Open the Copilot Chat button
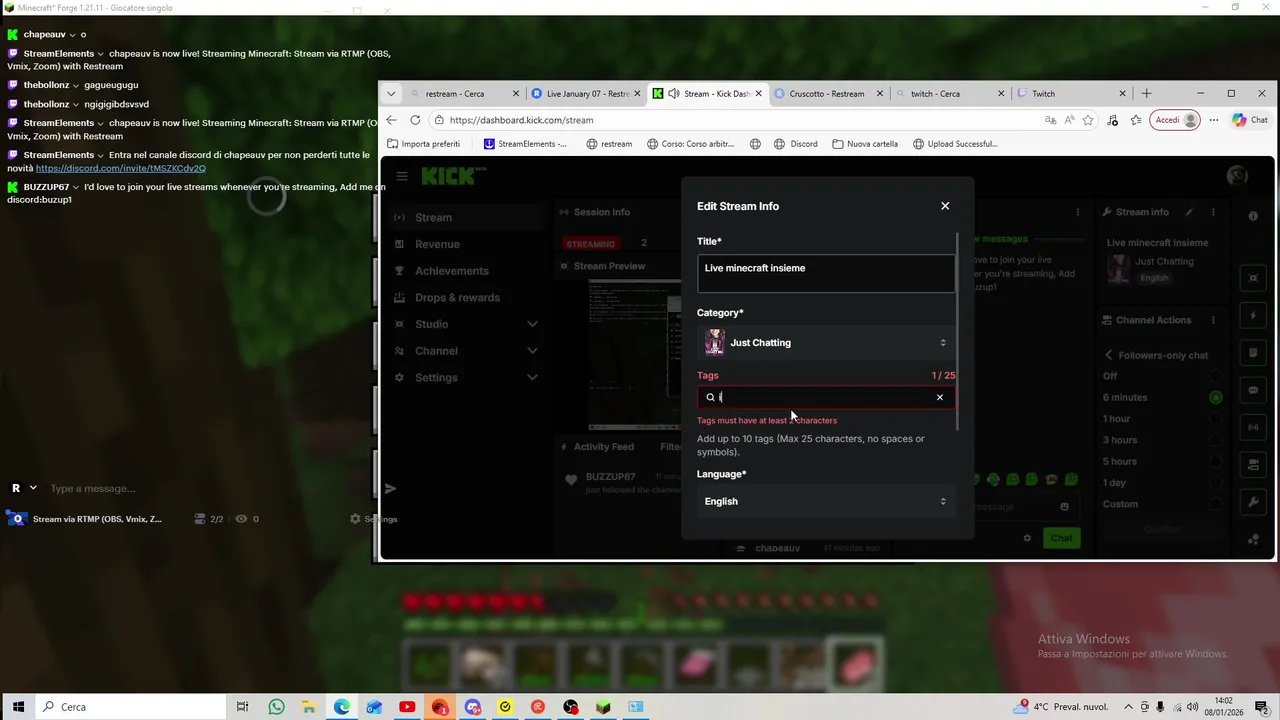Screen dimensions: 1280x720 click(1250, 120)
